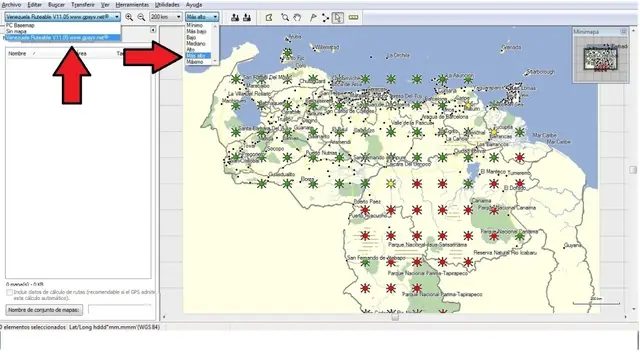Click the Puerto Páez map label
The image size is (640, 360).
(x=367, y=202)
